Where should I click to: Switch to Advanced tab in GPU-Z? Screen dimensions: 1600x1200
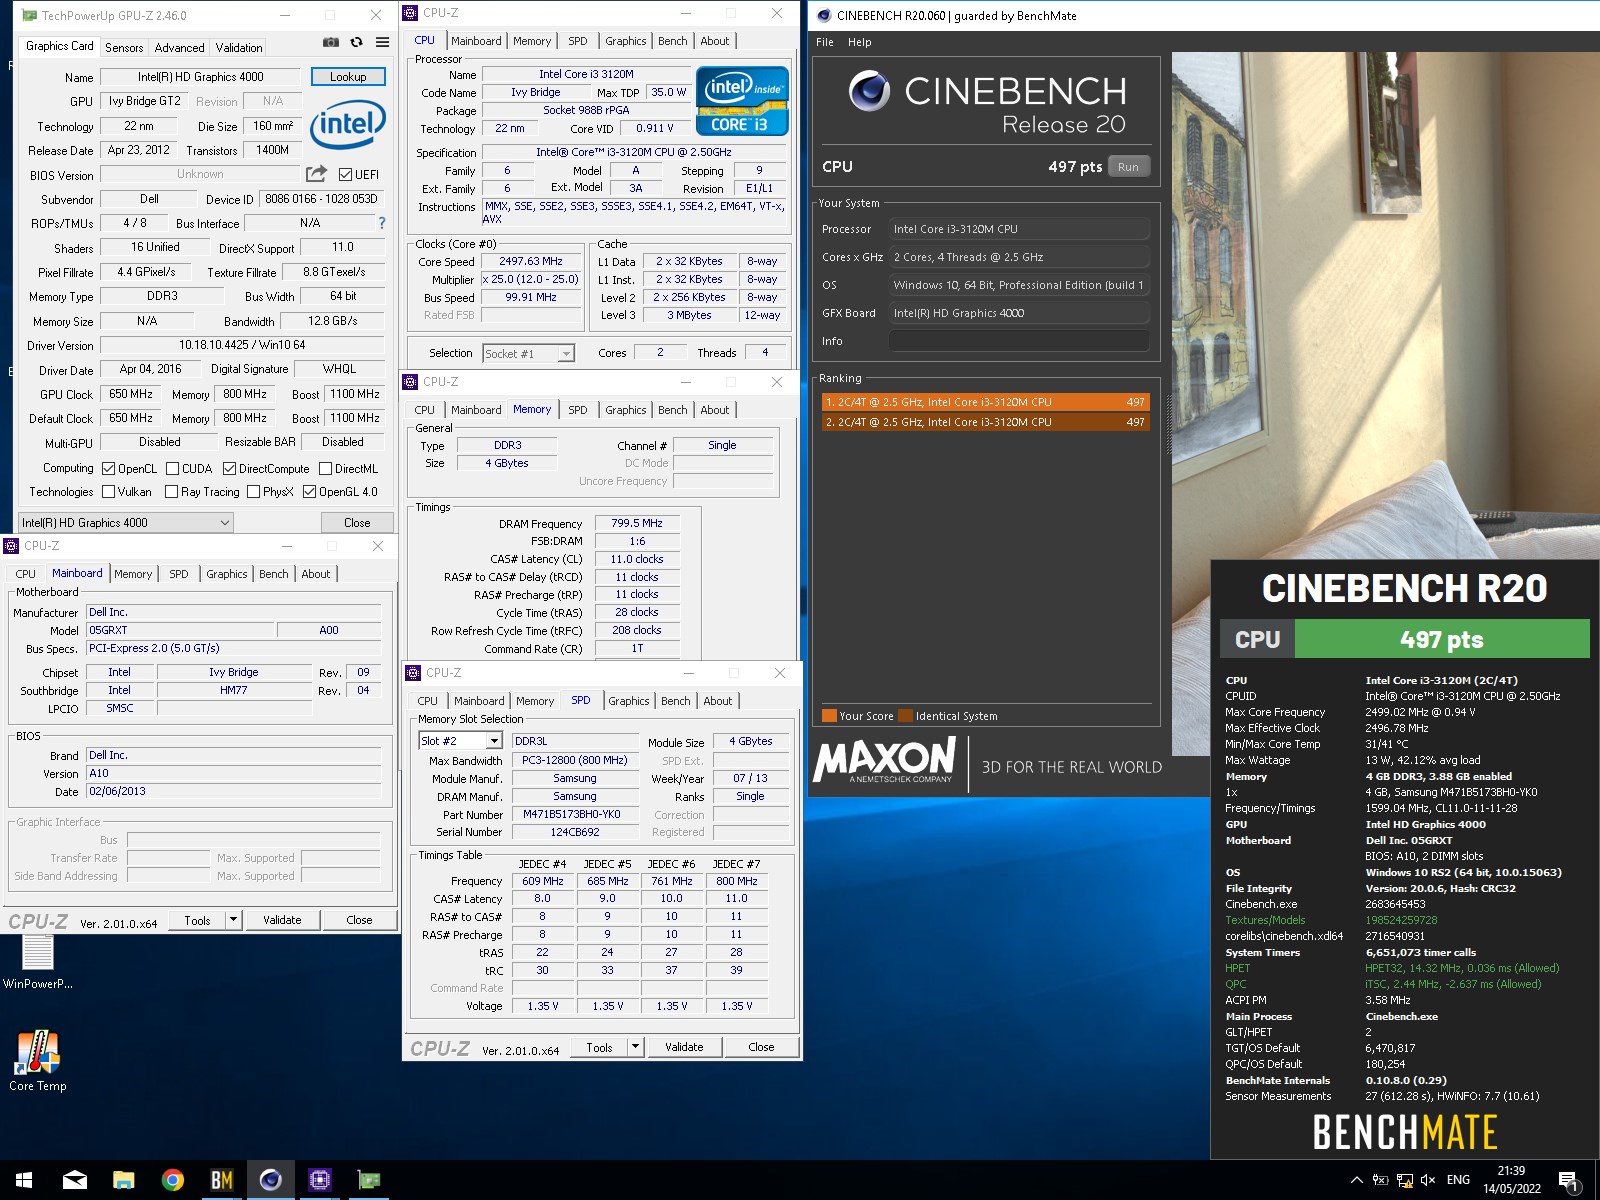pos(179,47)
